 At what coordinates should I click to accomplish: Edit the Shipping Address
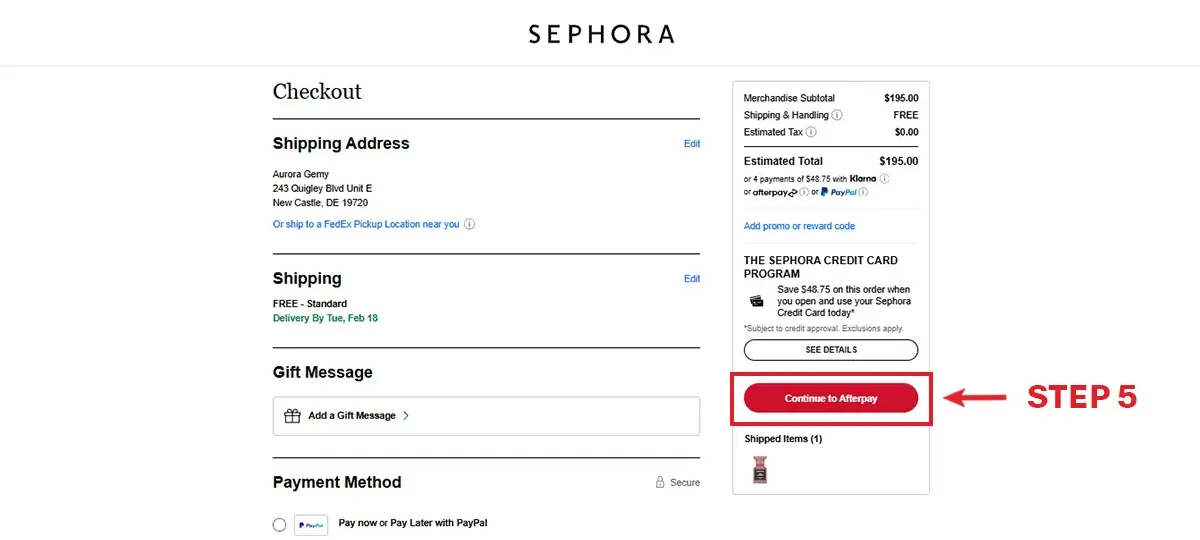pos(692,144)
